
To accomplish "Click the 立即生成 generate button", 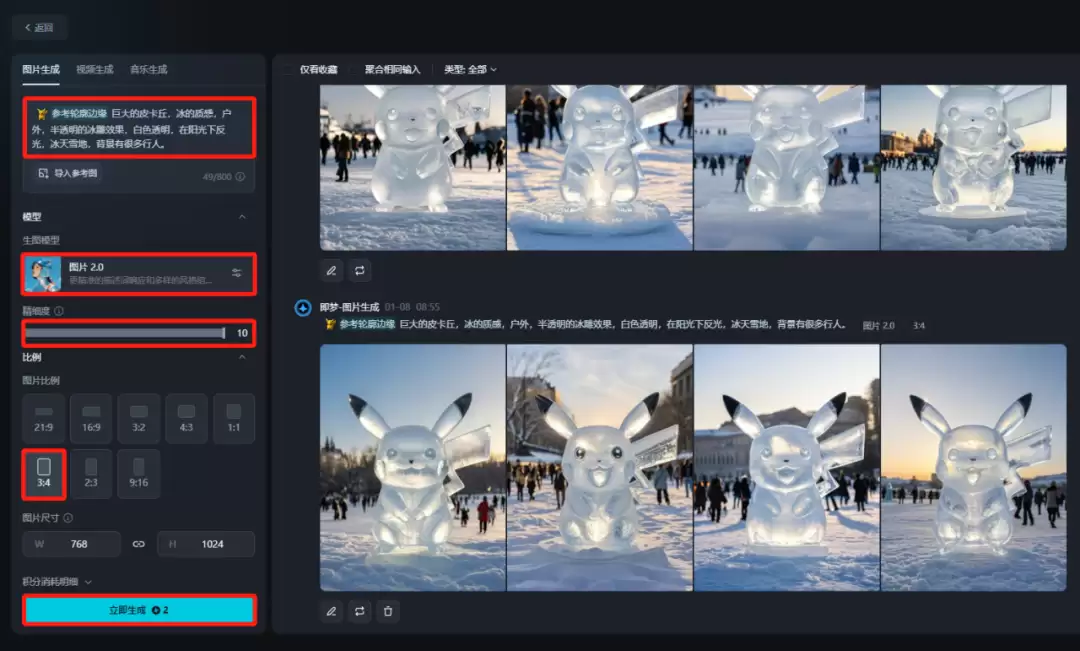I will (138, 610).
